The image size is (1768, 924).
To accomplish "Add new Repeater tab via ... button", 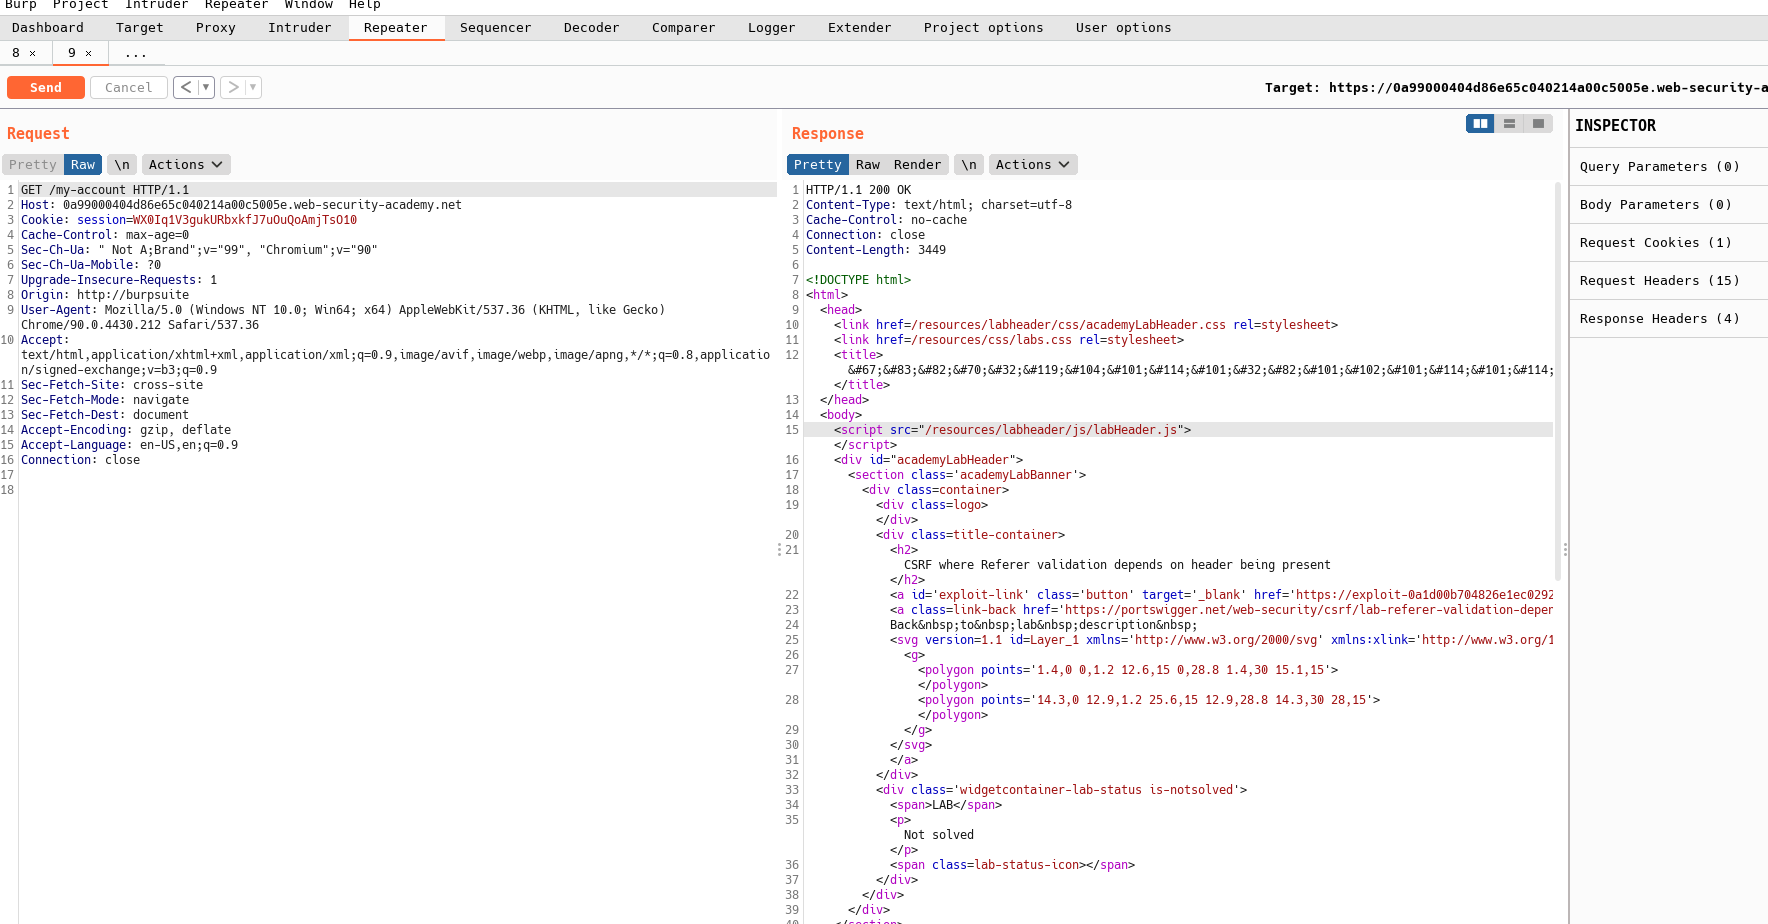I will 136,53.
